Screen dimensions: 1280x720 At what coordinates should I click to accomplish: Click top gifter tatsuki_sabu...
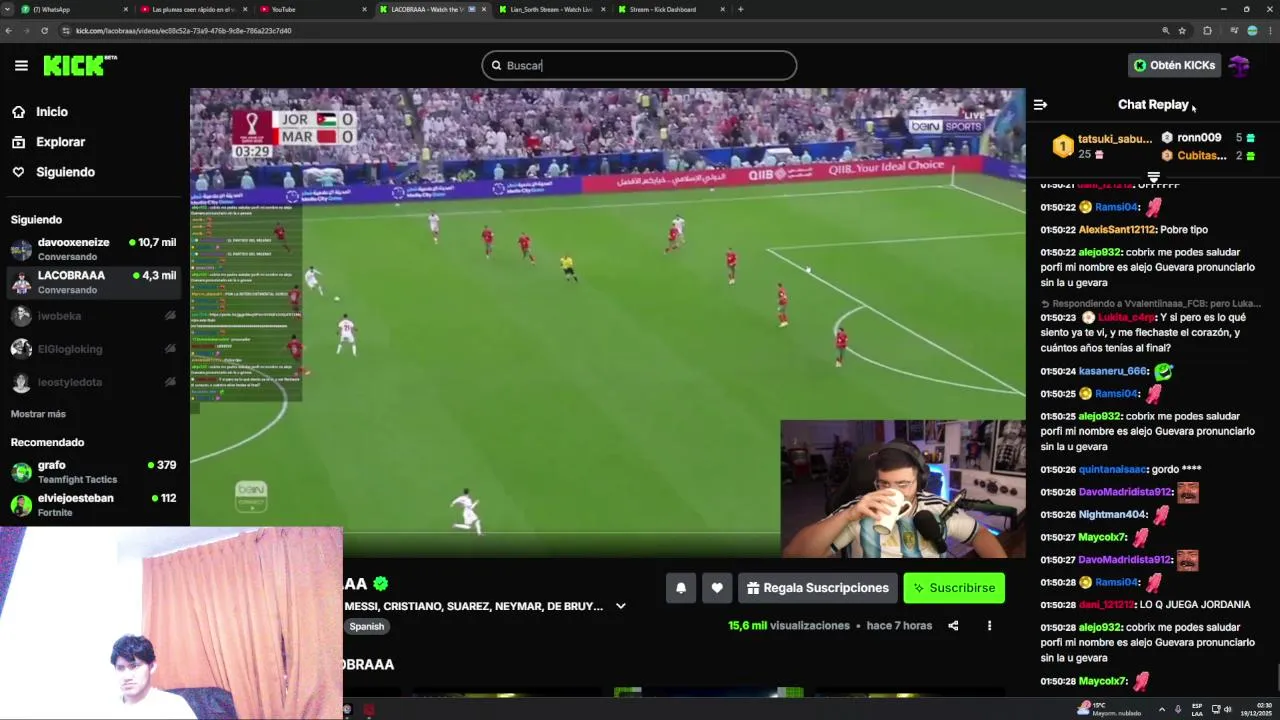[1114, 139]
